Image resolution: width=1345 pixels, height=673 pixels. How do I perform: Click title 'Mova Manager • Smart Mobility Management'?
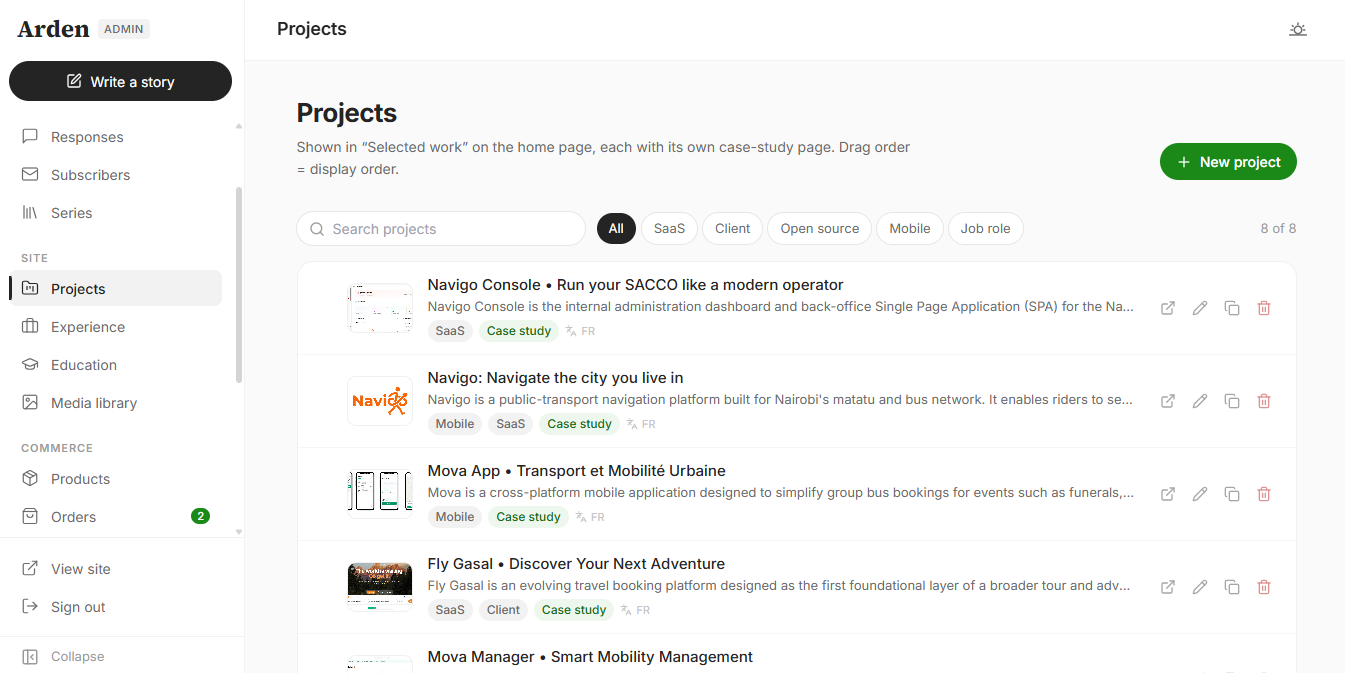590,657
